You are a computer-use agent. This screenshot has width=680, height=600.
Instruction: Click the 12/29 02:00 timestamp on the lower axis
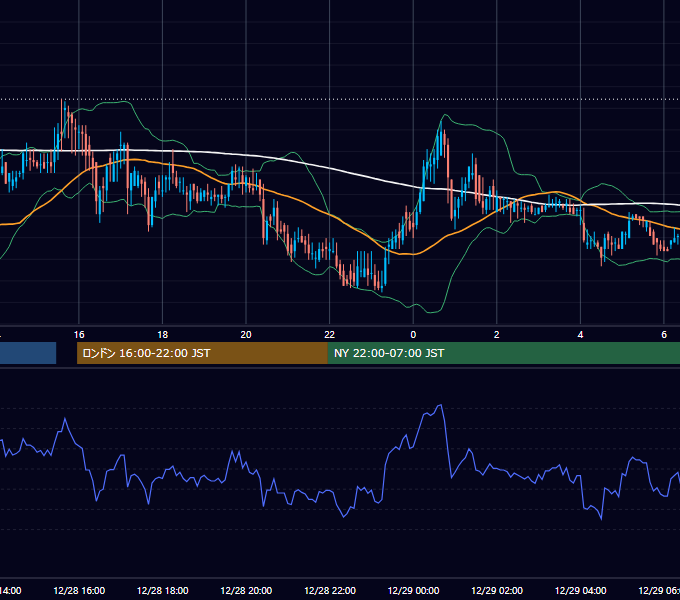coord(497,590)
